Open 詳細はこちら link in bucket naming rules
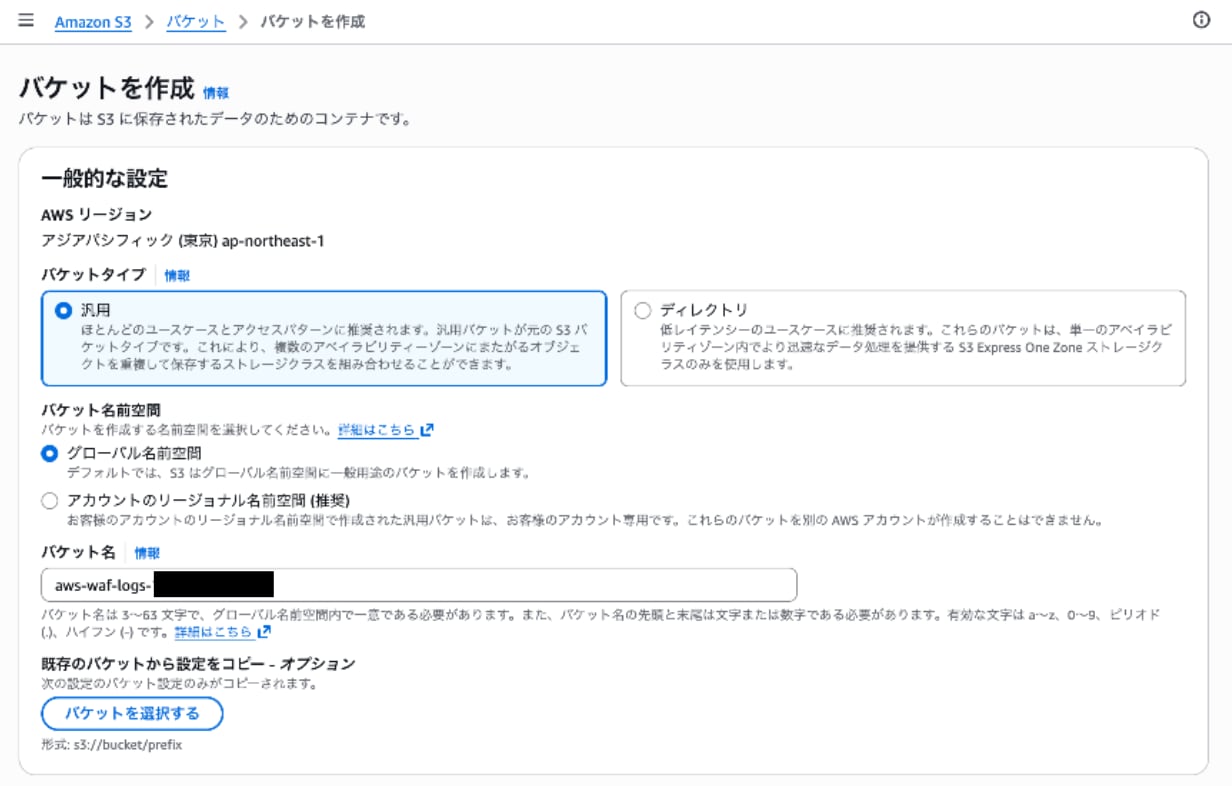 pos(213,632)
